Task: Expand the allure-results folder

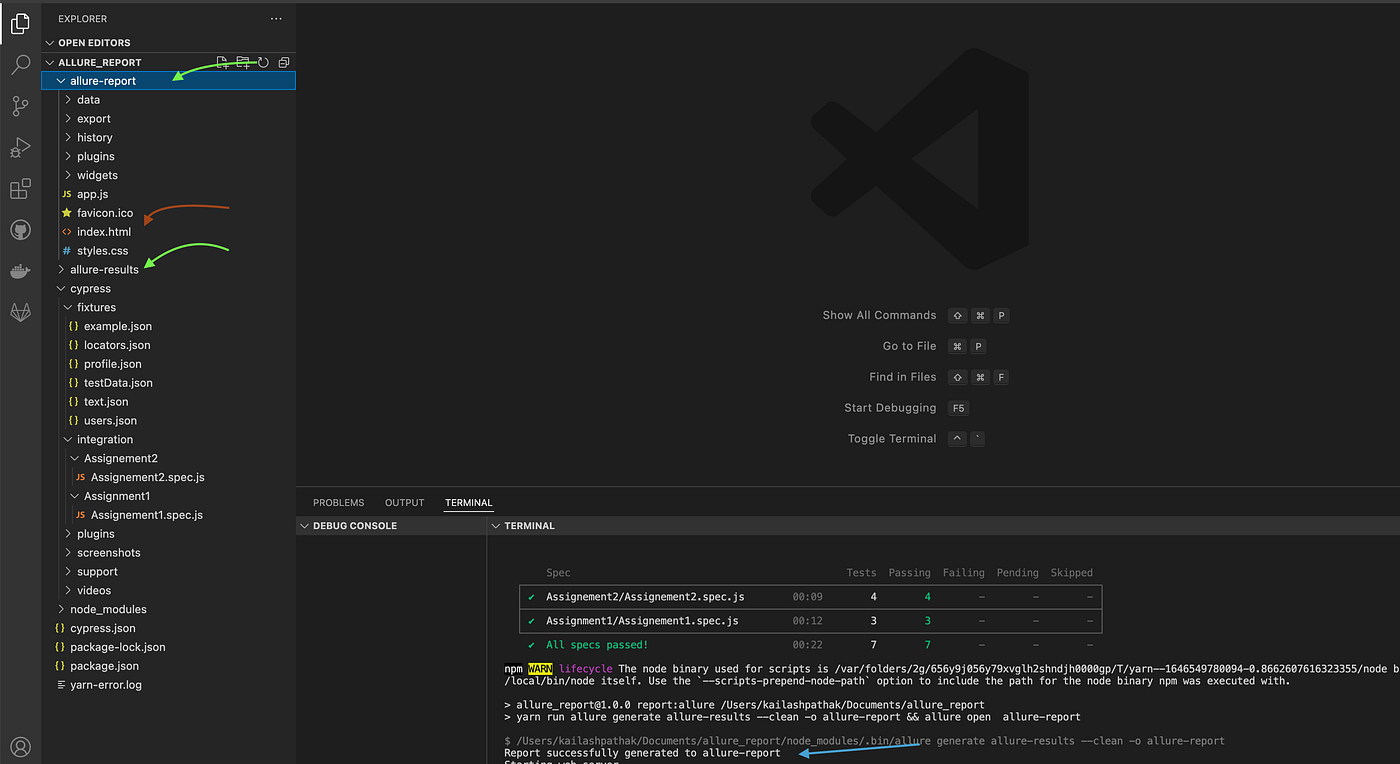Action: 168,270
